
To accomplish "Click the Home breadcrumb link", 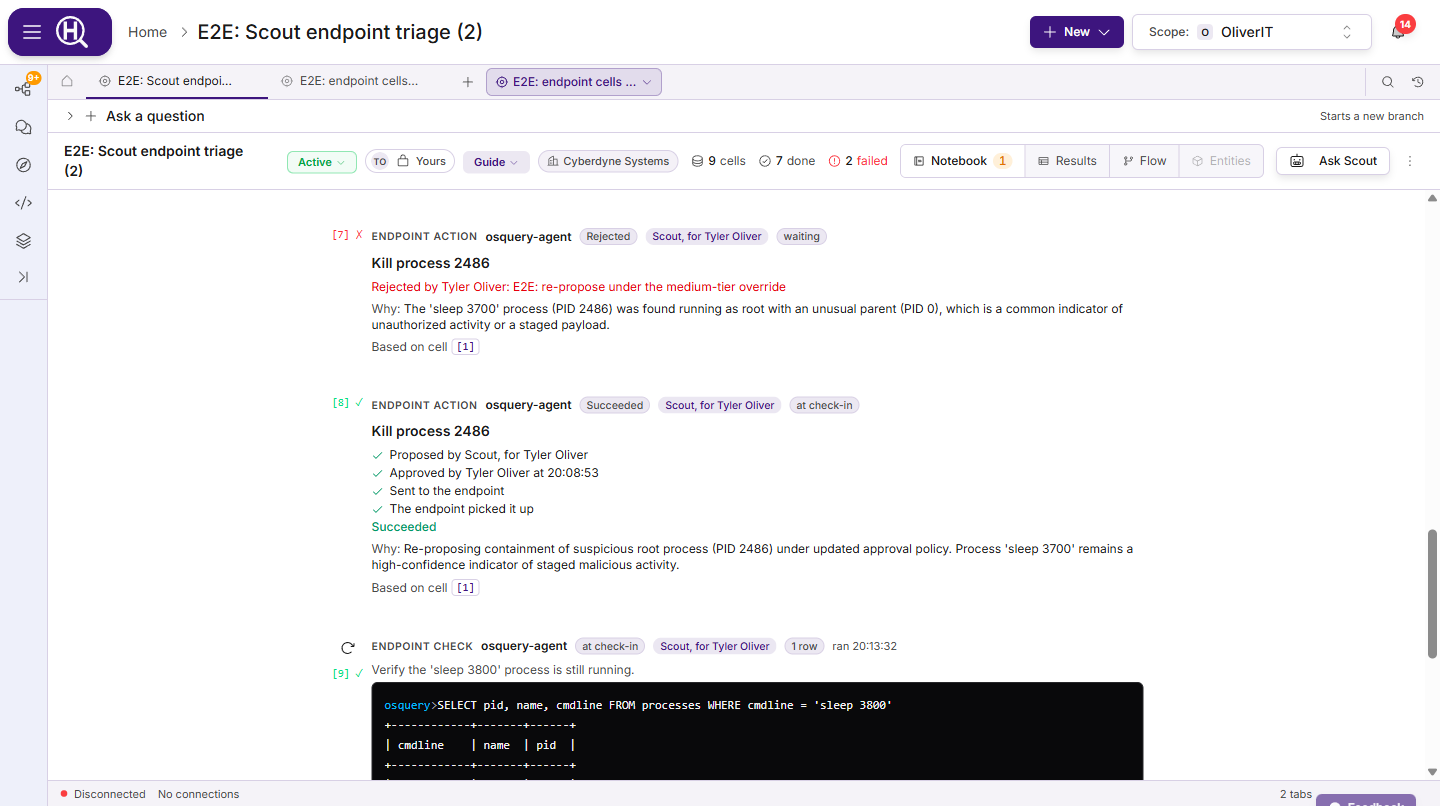I will point(147,32).
